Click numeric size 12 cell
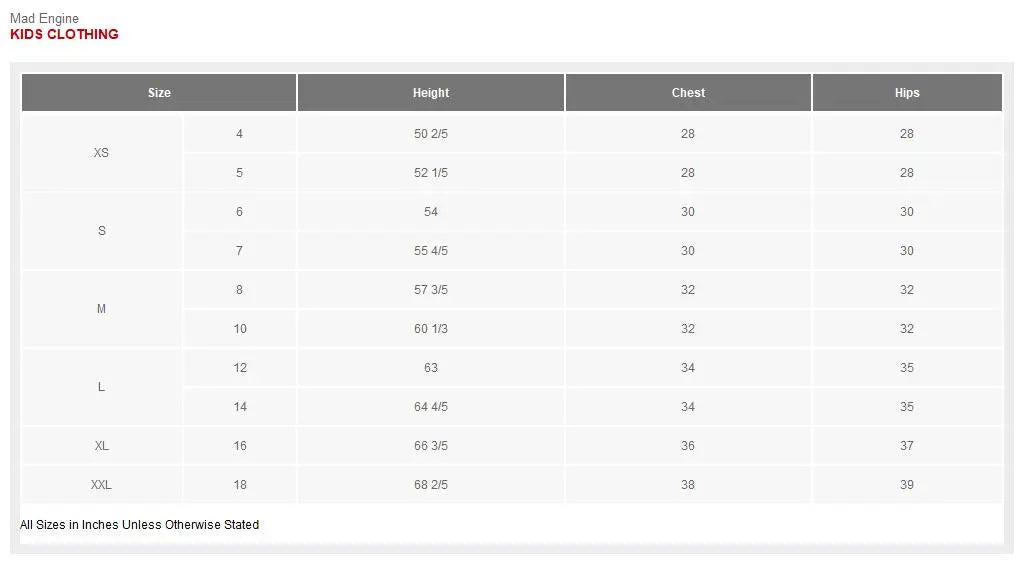 coord(240,368)
